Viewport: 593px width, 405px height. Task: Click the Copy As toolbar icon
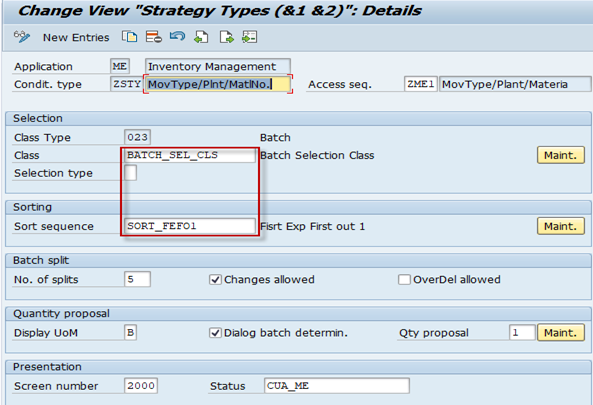coord(130,37)
